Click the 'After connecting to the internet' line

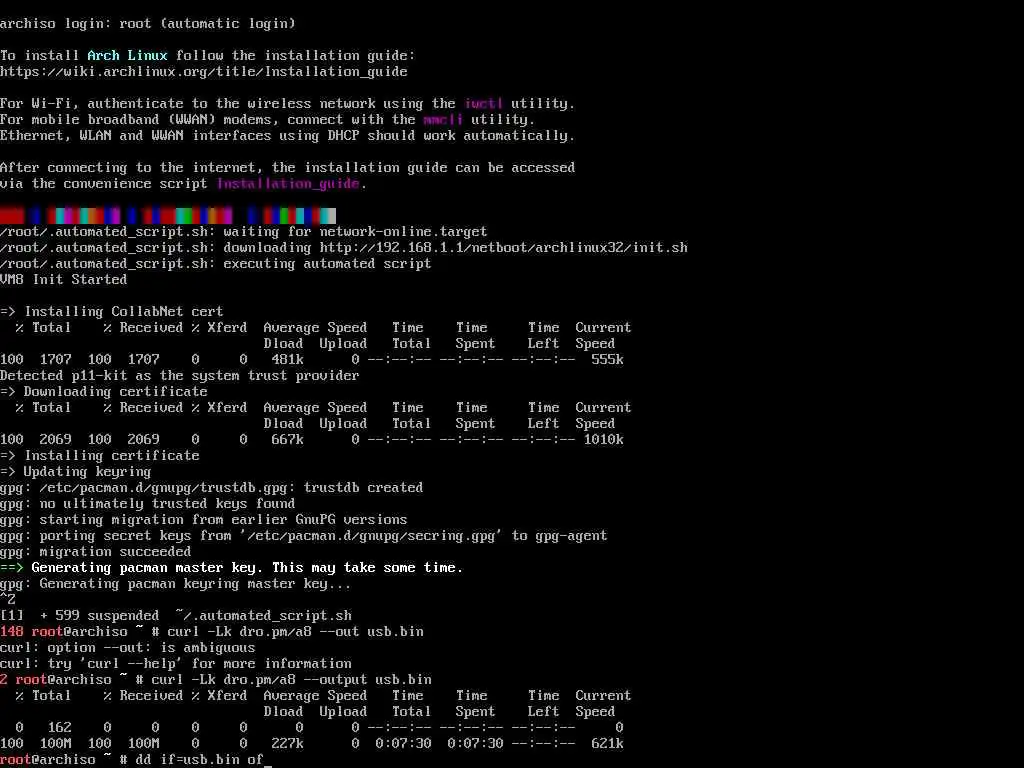point(287,168)
